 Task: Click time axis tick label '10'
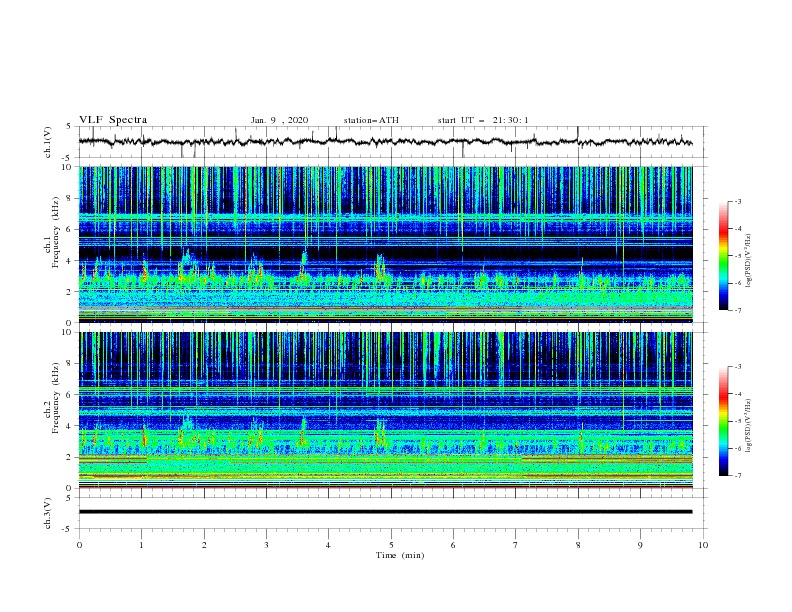[703, 545]
